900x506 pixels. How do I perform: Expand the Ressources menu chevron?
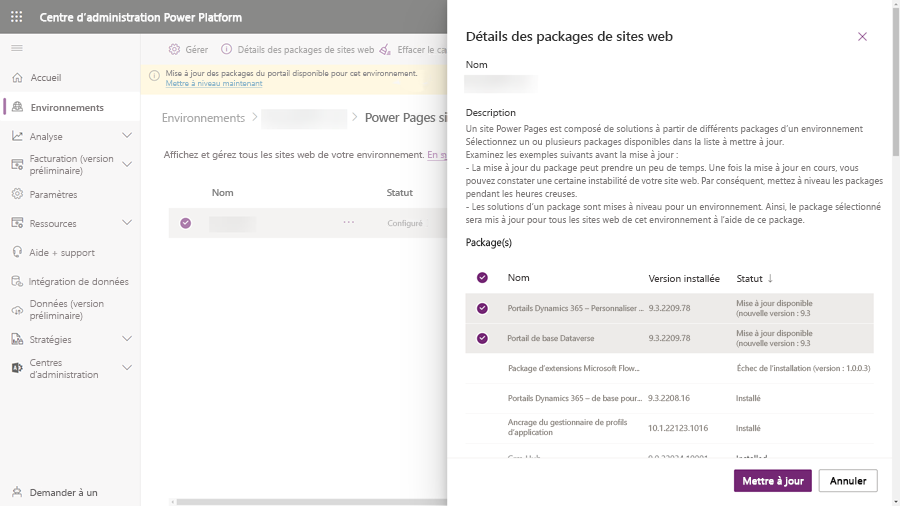[127, 223]
